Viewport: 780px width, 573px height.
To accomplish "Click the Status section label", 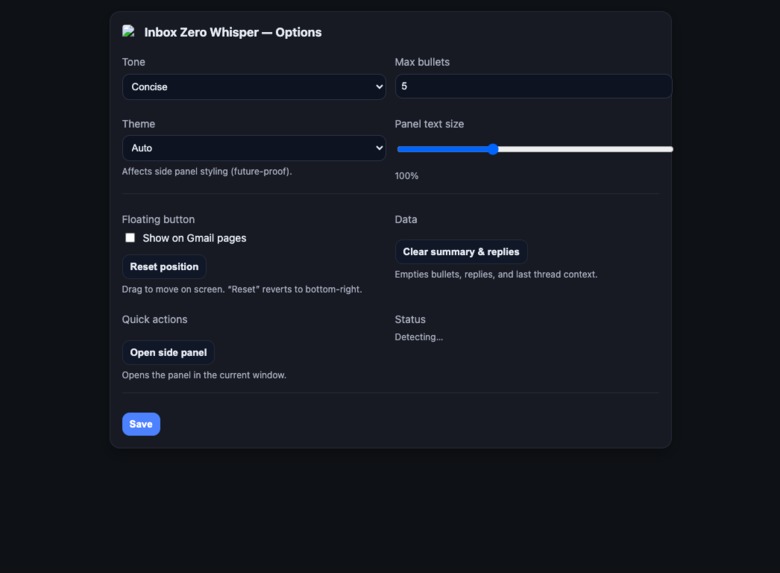I will click(410, 319).
